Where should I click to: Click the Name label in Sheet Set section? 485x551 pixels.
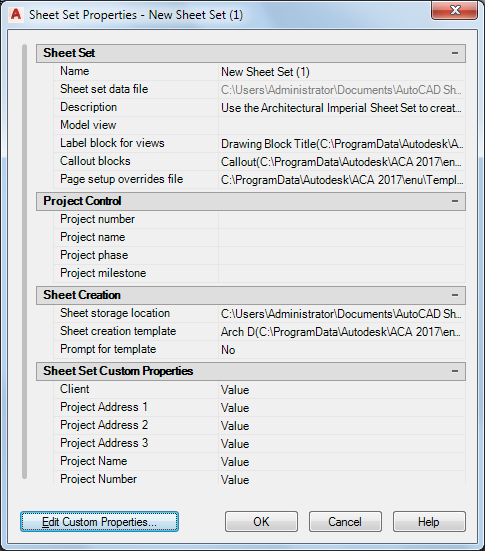75,71
